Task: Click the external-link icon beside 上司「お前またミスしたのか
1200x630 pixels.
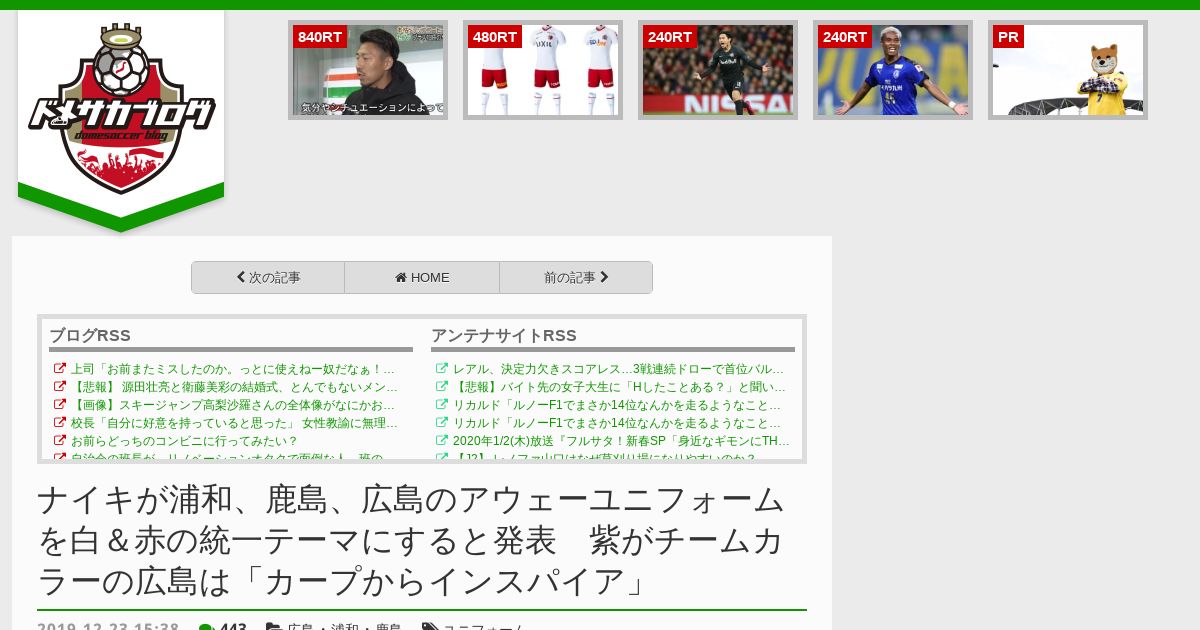Action: click(x=60, y=369)
